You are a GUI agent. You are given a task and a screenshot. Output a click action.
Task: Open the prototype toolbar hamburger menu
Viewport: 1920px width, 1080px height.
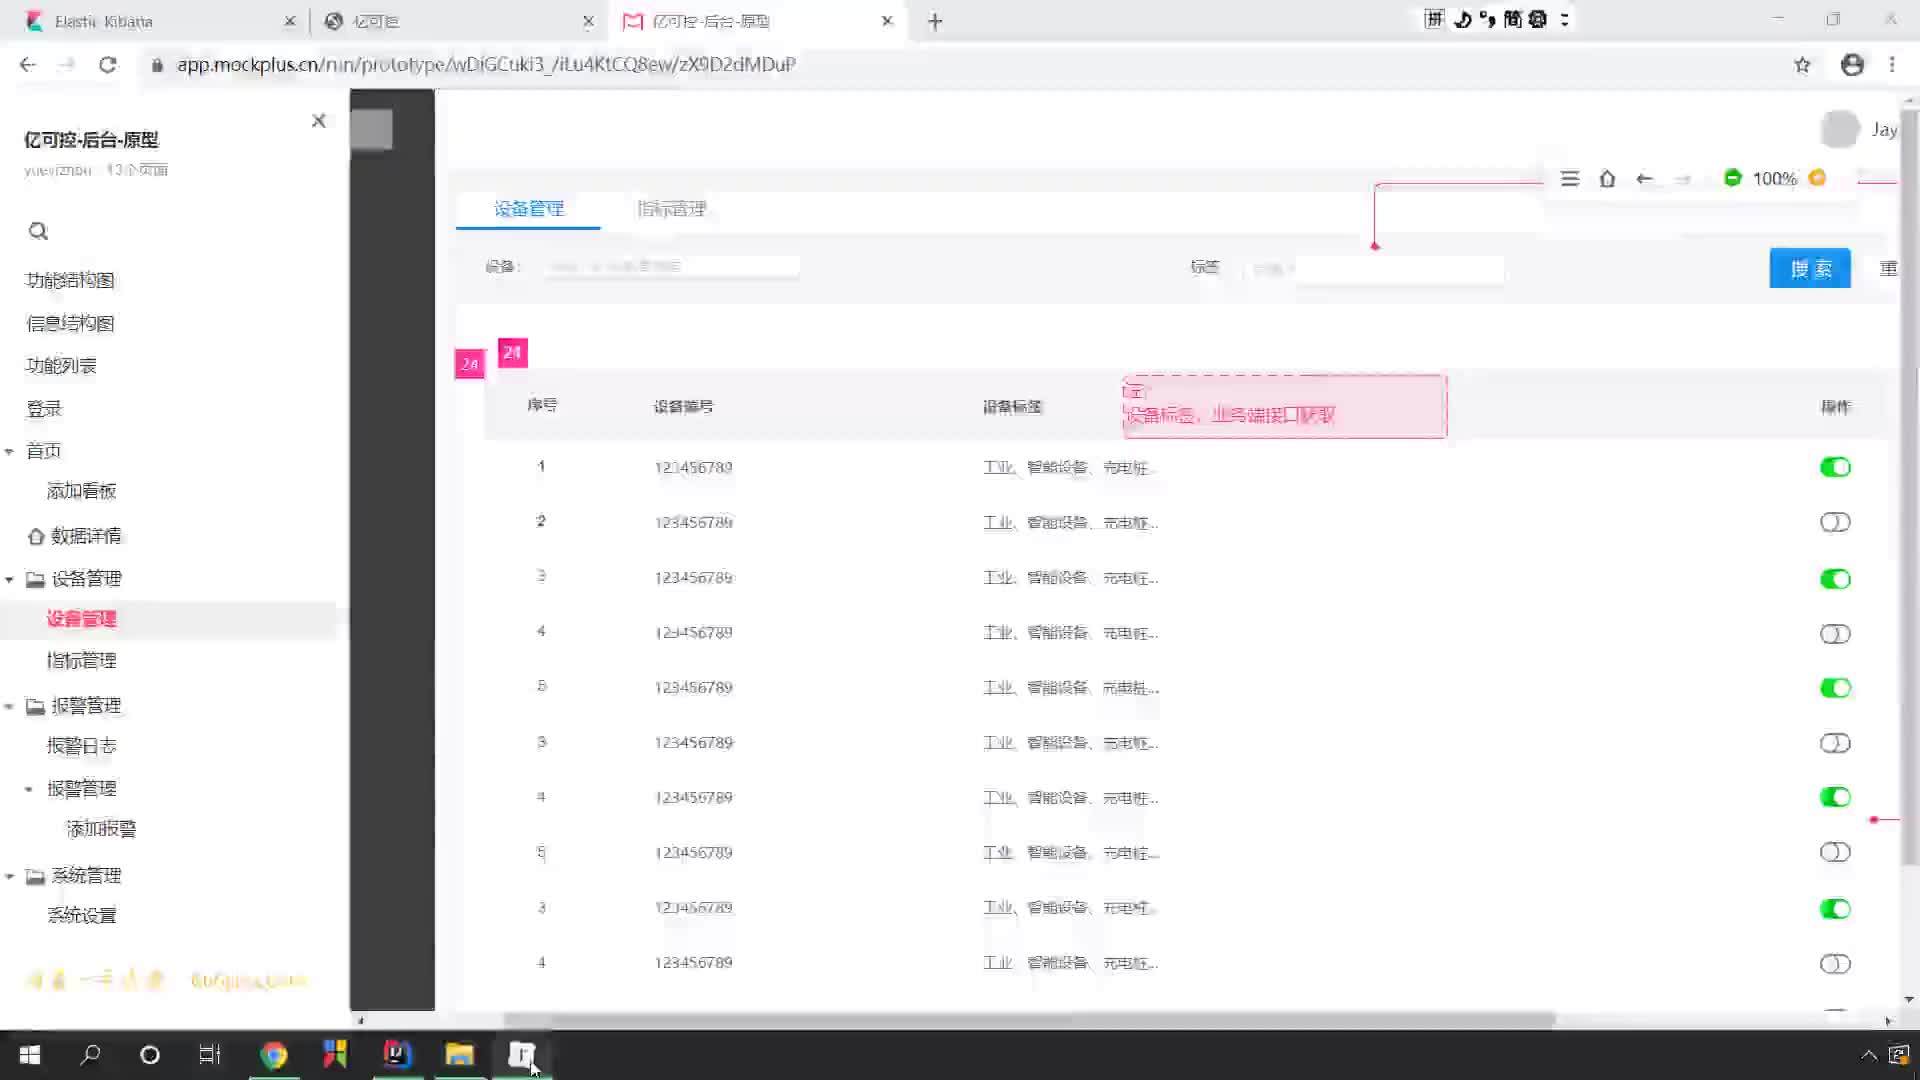(x=1570, y=178)
